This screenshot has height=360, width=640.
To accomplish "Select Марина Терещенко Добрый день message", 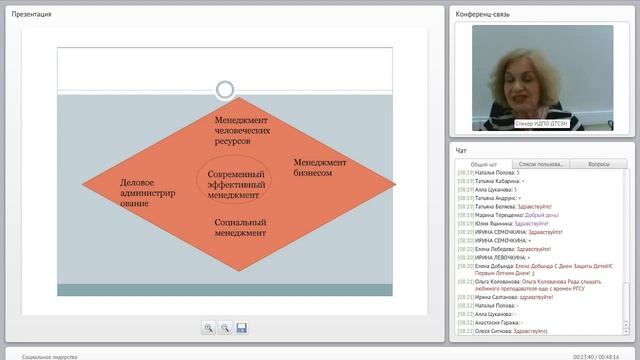I will pos(508,215).
